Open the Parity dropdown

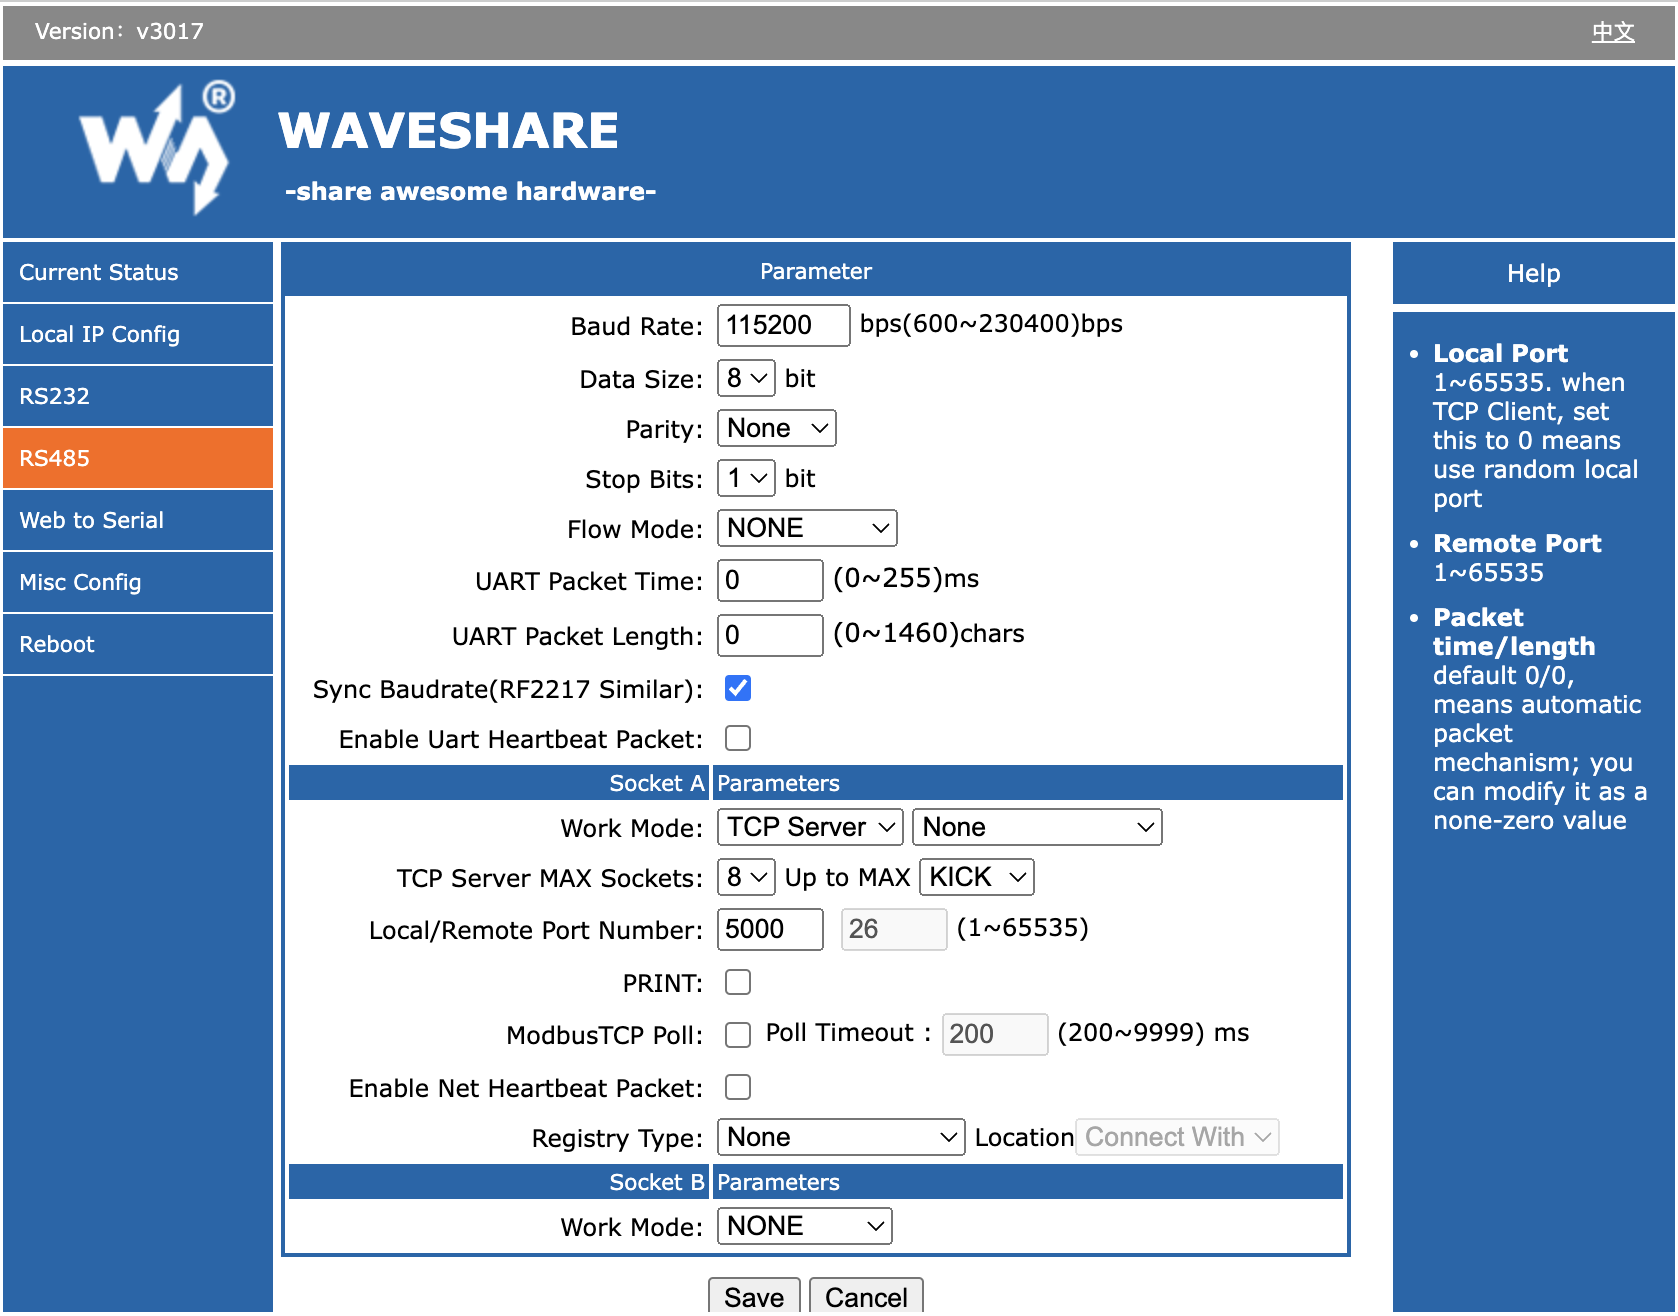[x=776, y=428]
